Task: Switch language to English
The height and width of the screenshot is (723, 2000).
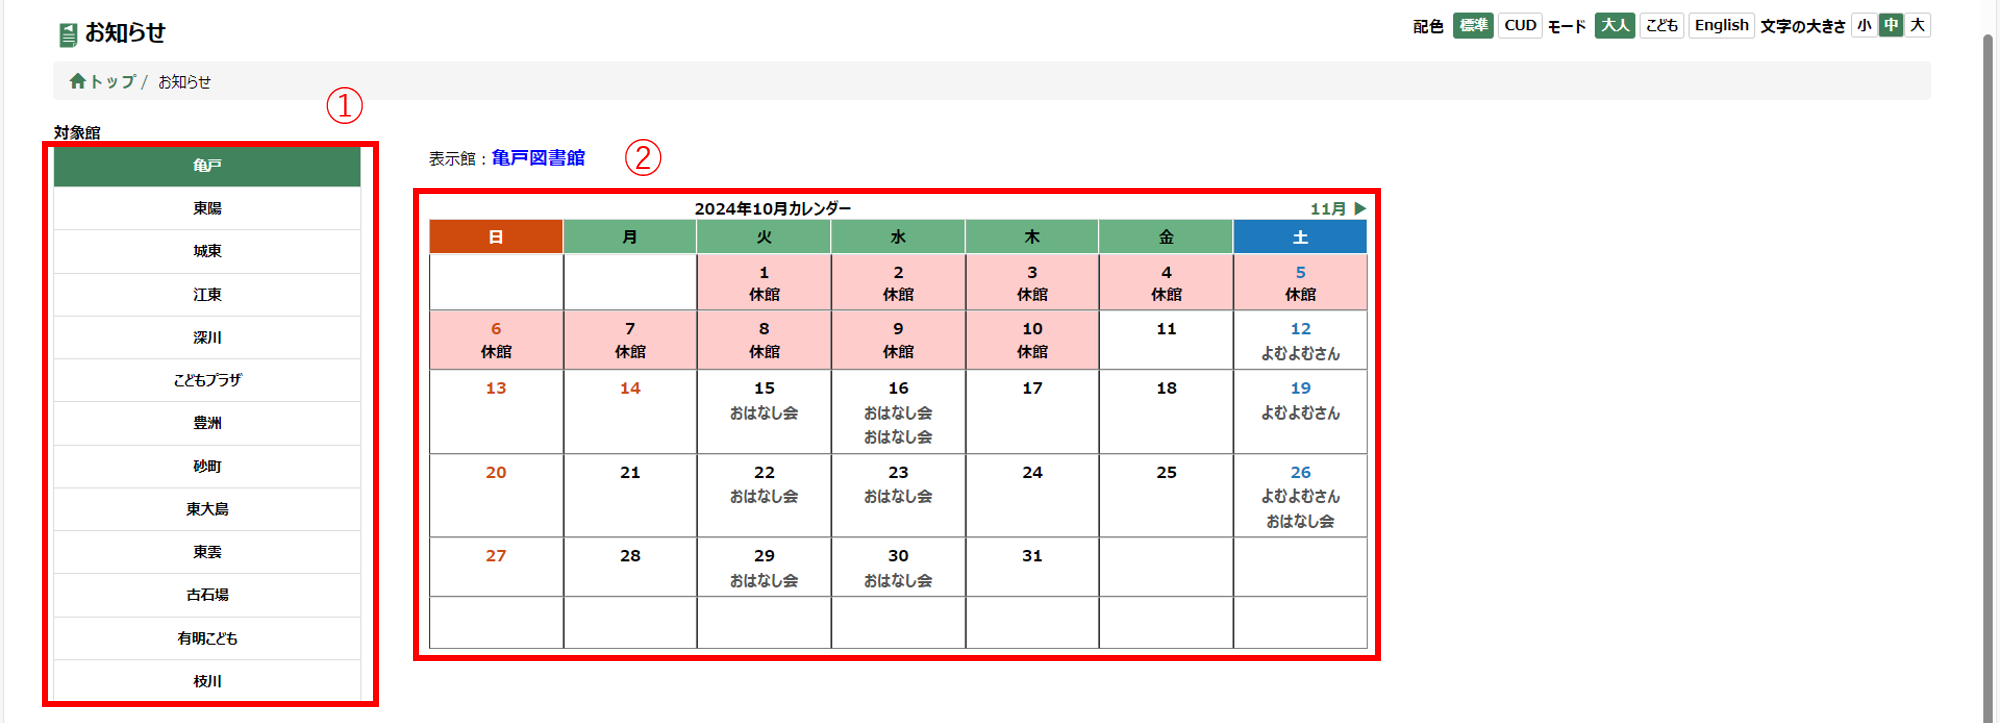Action: point(1721,26)
